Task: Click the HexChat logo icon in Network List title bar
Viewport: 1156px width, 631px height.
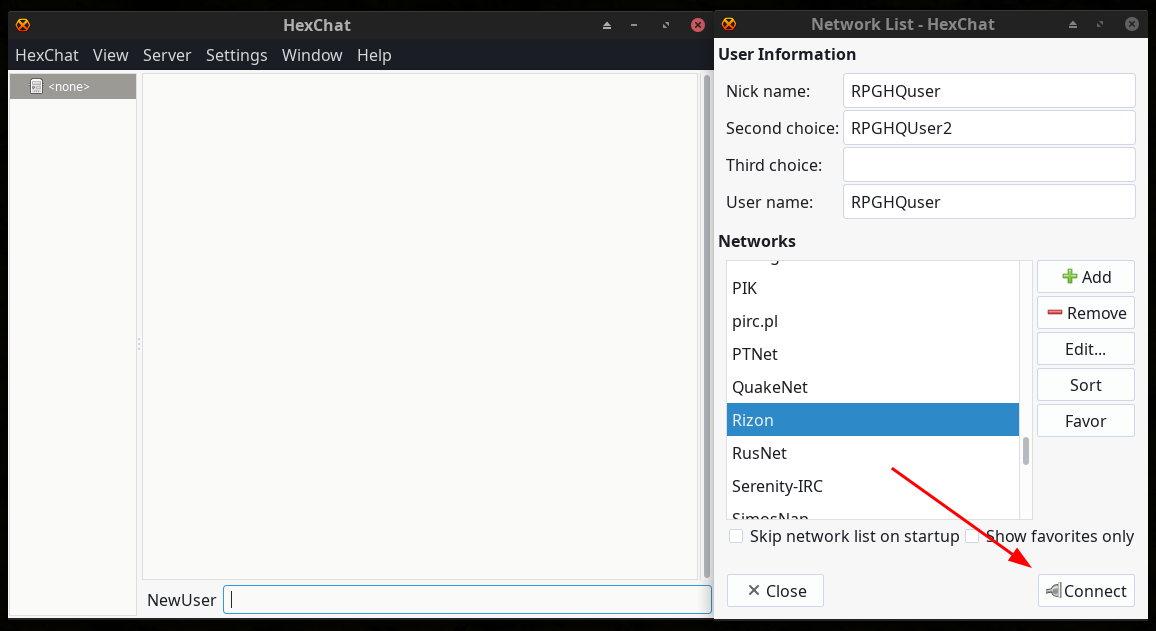Action: (728, 24)
